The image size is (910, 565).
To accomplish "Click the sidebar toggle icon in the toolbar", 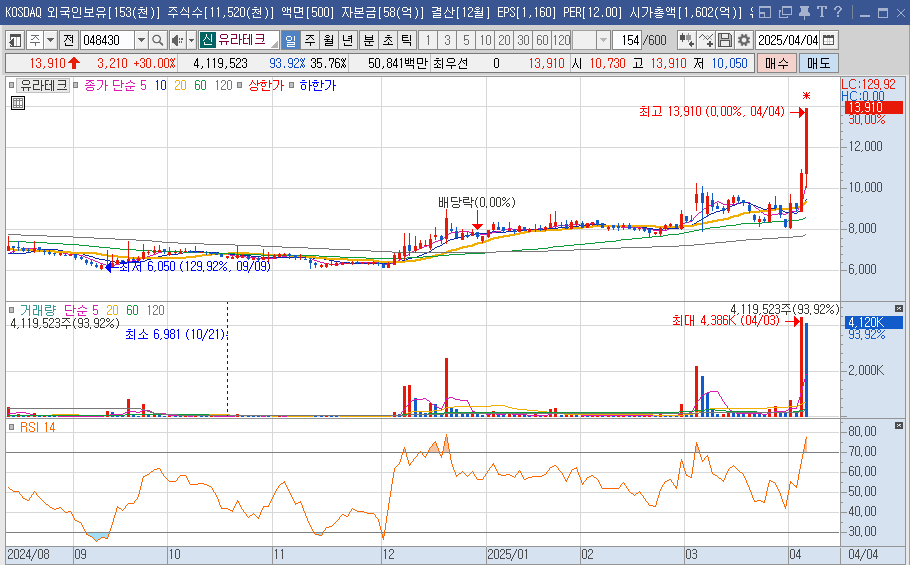I will click(x=15, y=40).
